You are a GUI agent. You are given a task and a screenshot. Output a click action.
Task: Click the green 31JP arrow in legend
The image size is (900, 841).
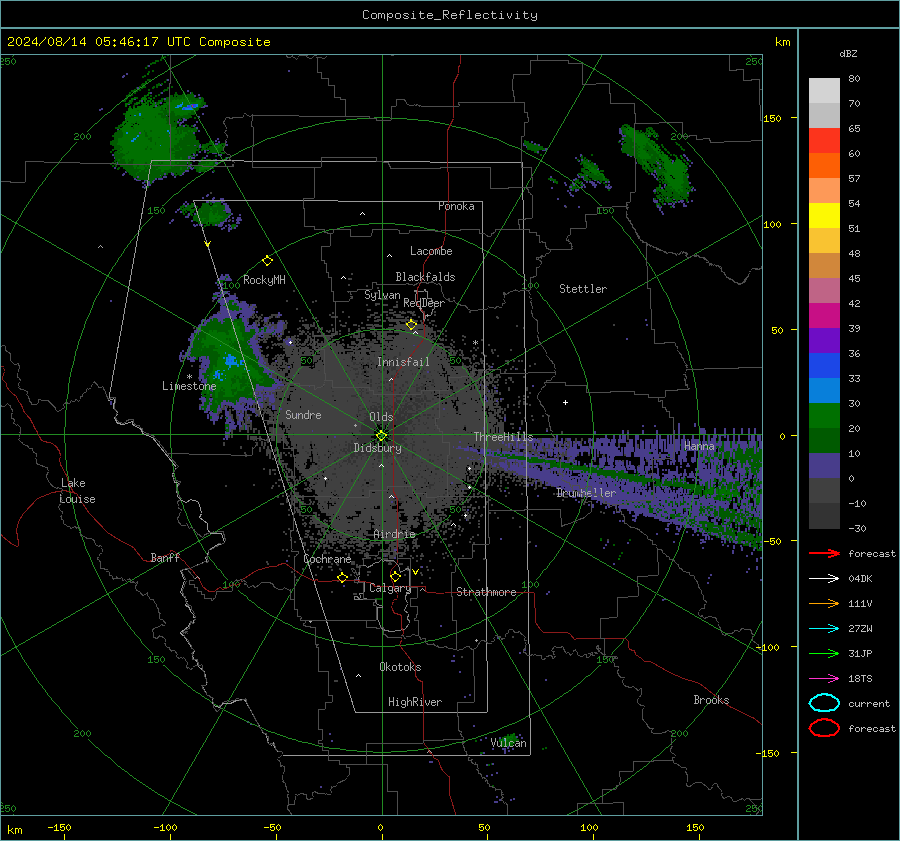click(824, 653)
